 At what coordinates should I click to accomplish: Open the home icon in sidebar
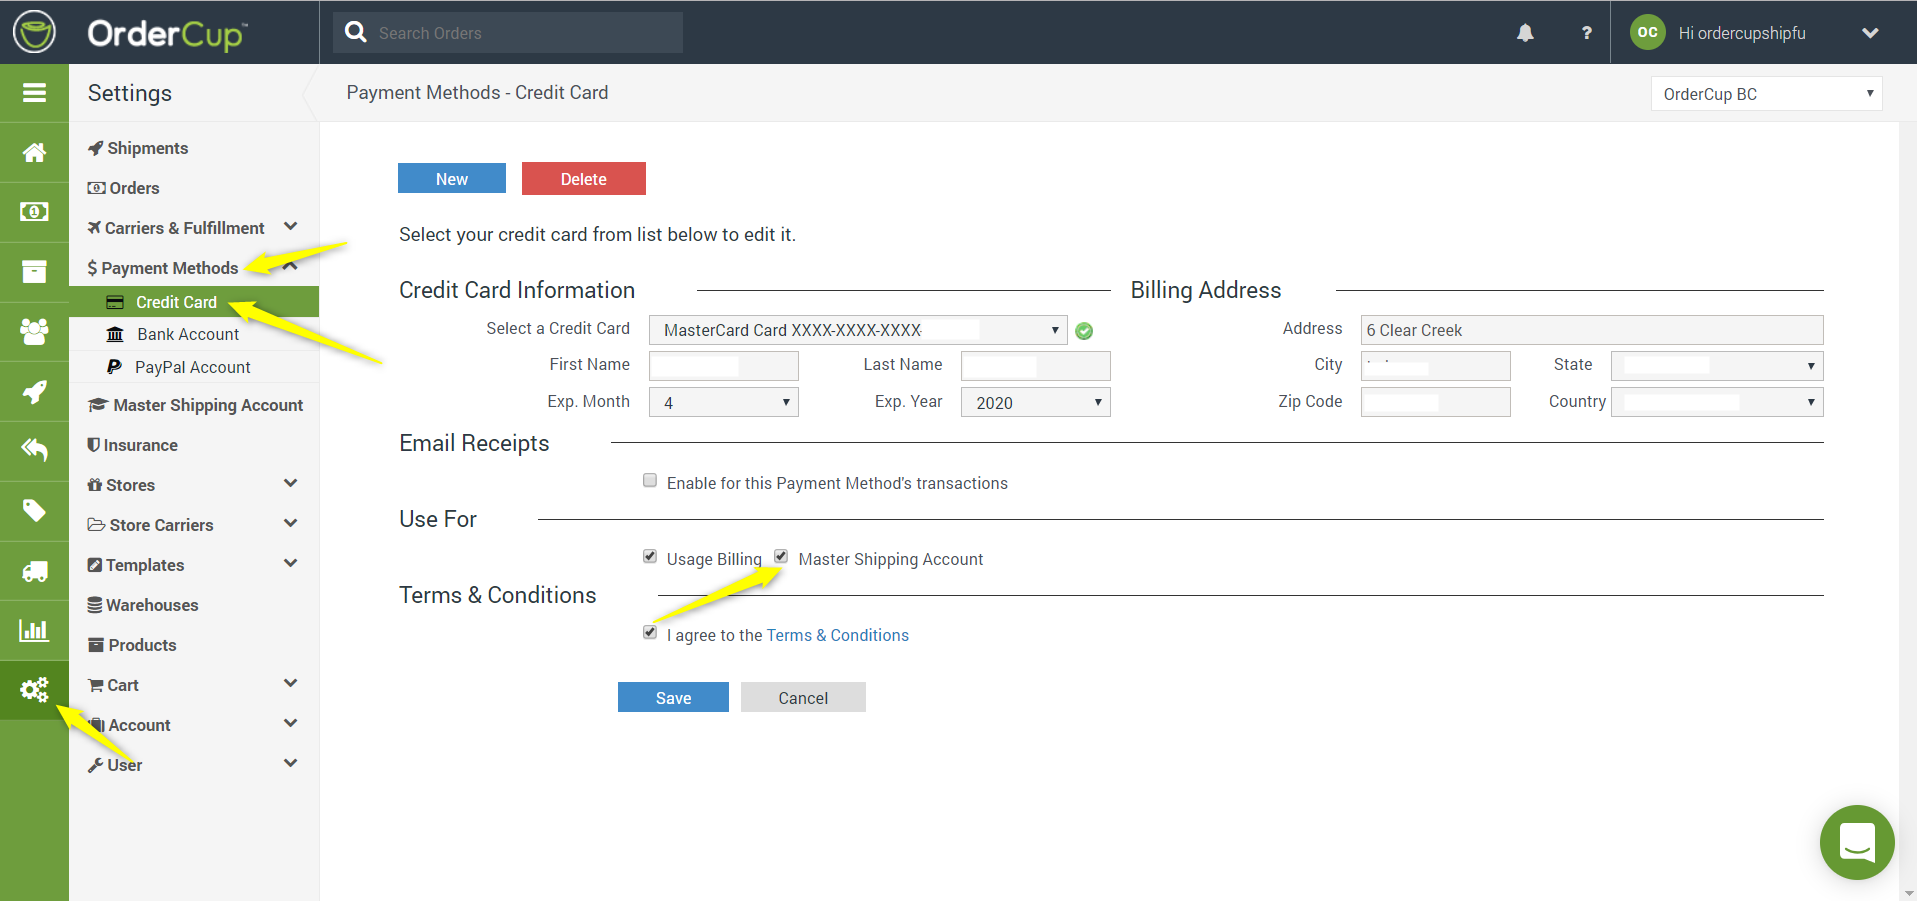[x=34, y=152]
